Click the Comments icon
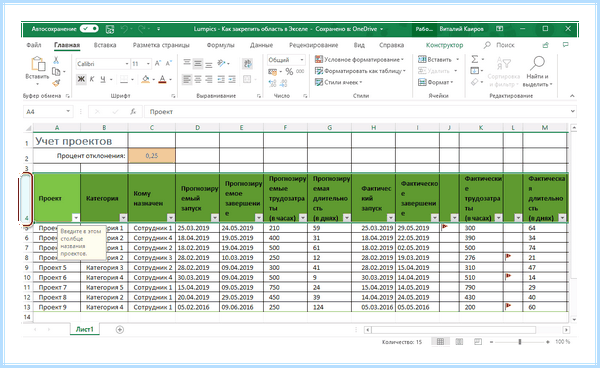600x368 pixels. pos(566,45)
